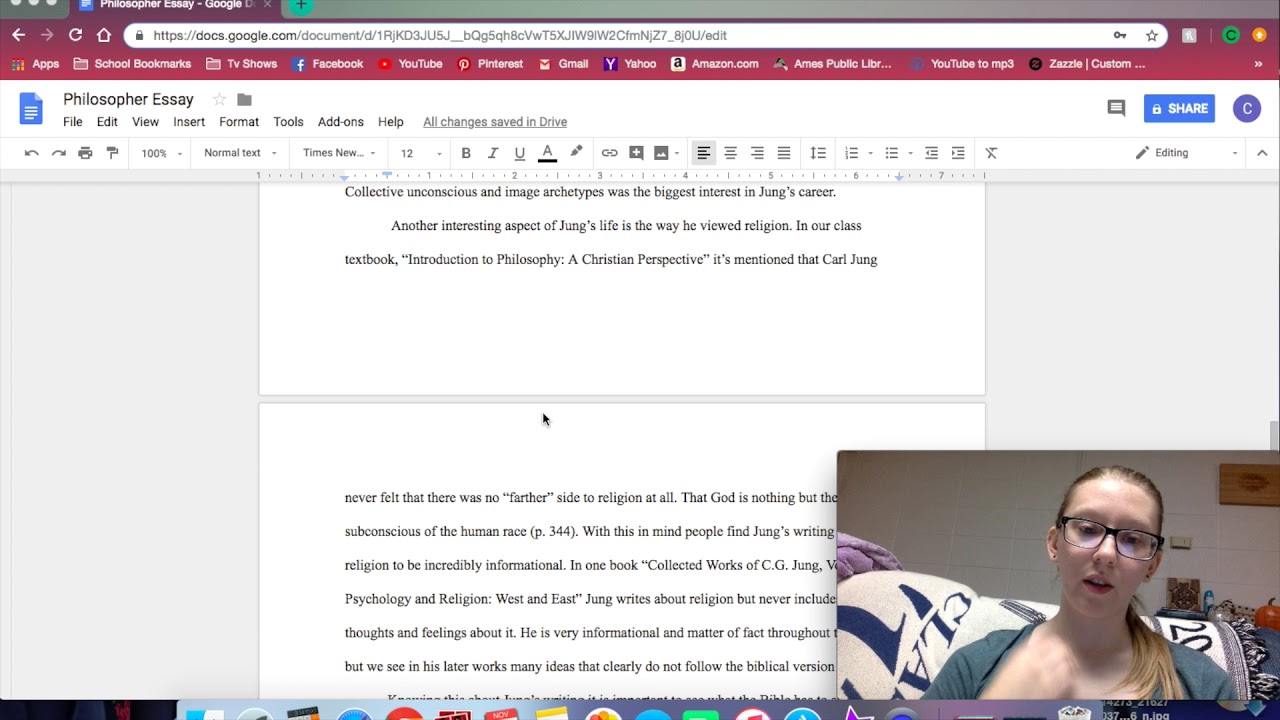Toggle bulleted list formatting
This screenshot has height=720, width=1280.
point(892,153)
